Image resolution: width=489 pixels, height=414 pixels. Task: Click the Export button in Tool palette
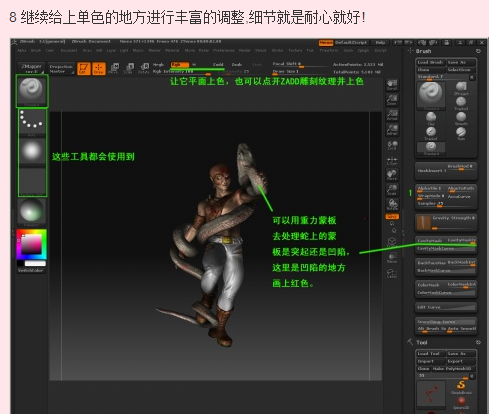click(x=461, y=361)
